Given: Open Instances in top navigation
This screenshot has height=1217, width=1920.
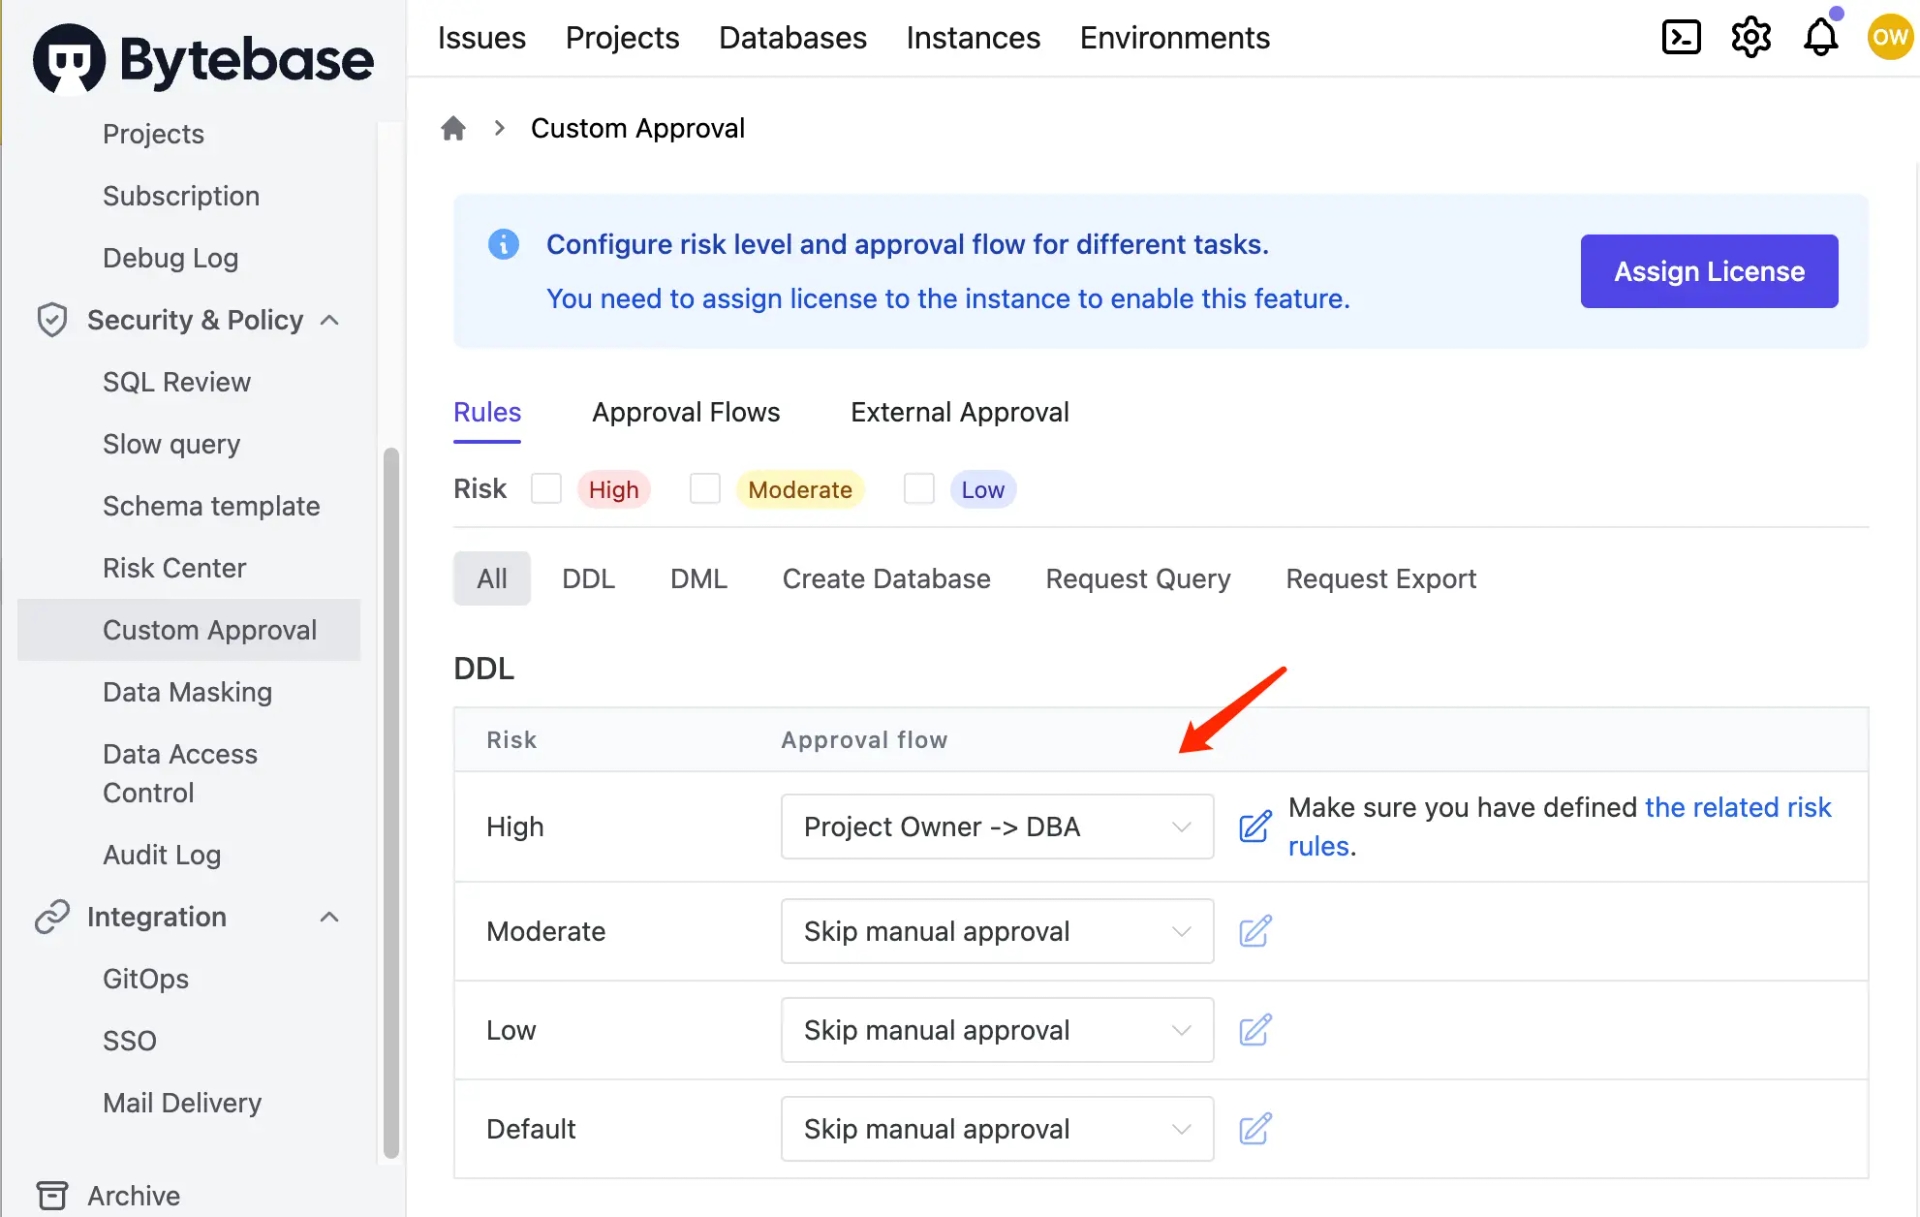Looking at the screenshot, I should coord(973,38).
